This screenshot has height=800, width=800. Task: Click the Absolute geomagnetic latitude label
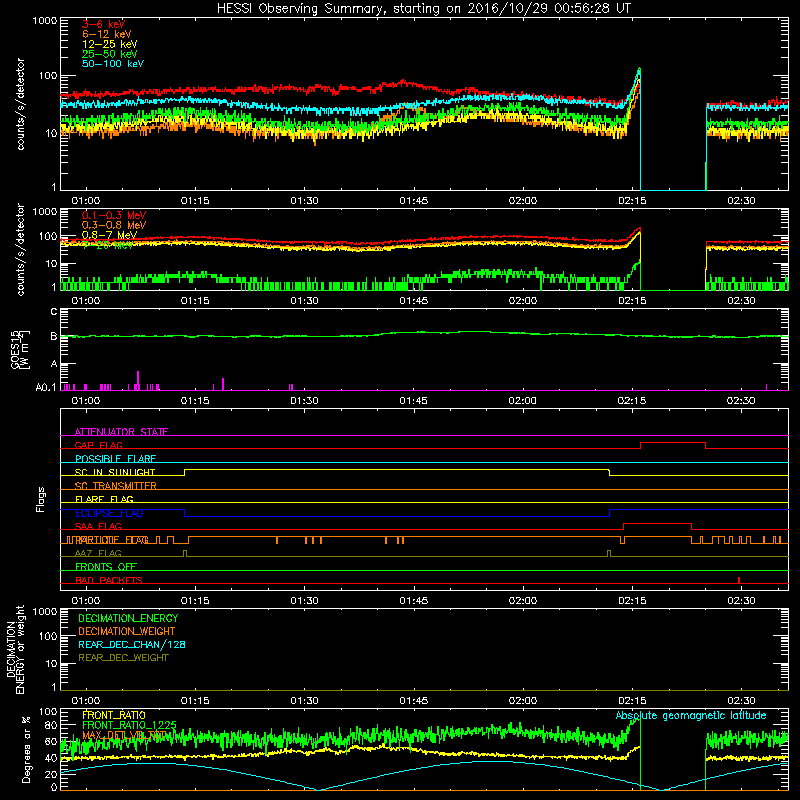tap(691, 715)
